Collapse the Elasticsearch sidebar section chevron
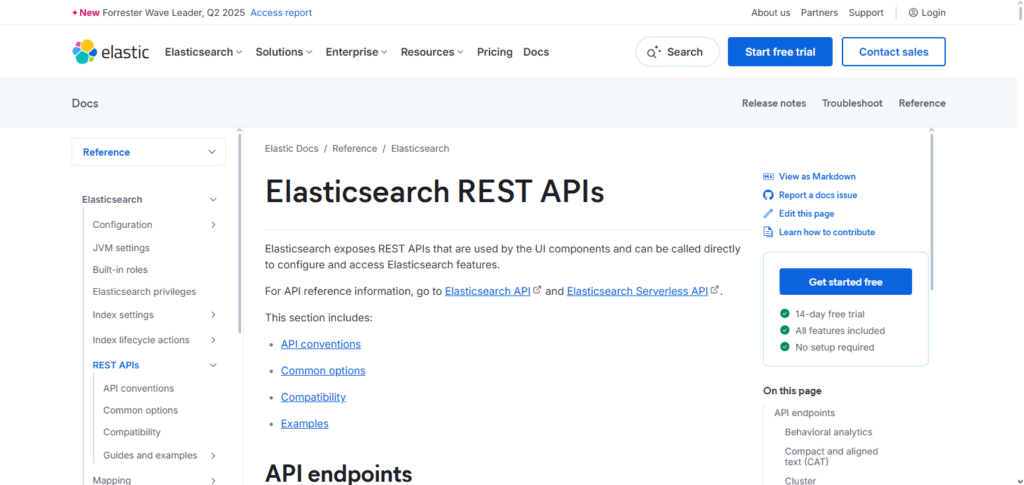Screen dimensions: 1024x485 [213, 200]
